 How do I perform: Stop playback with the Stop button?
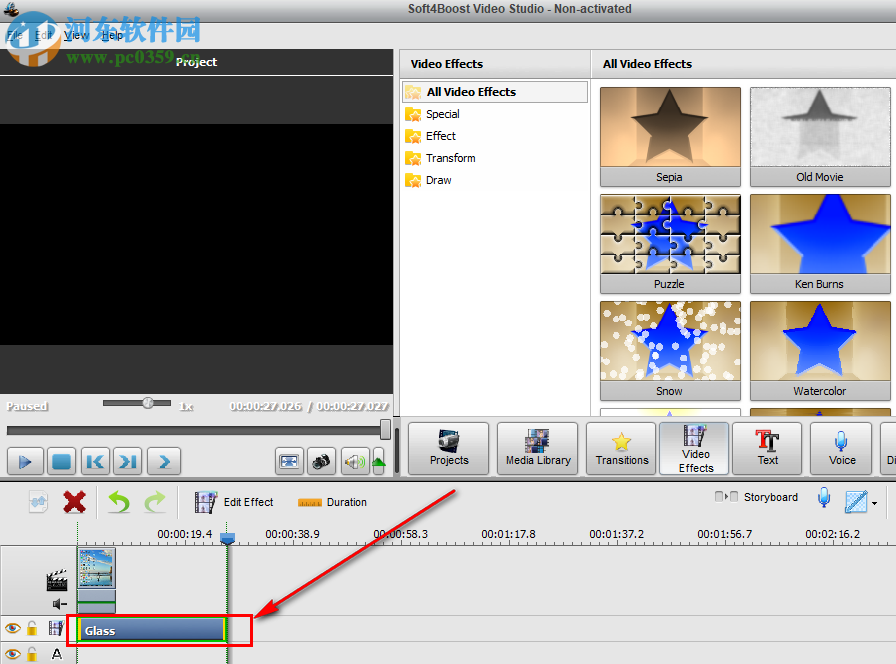61,461
